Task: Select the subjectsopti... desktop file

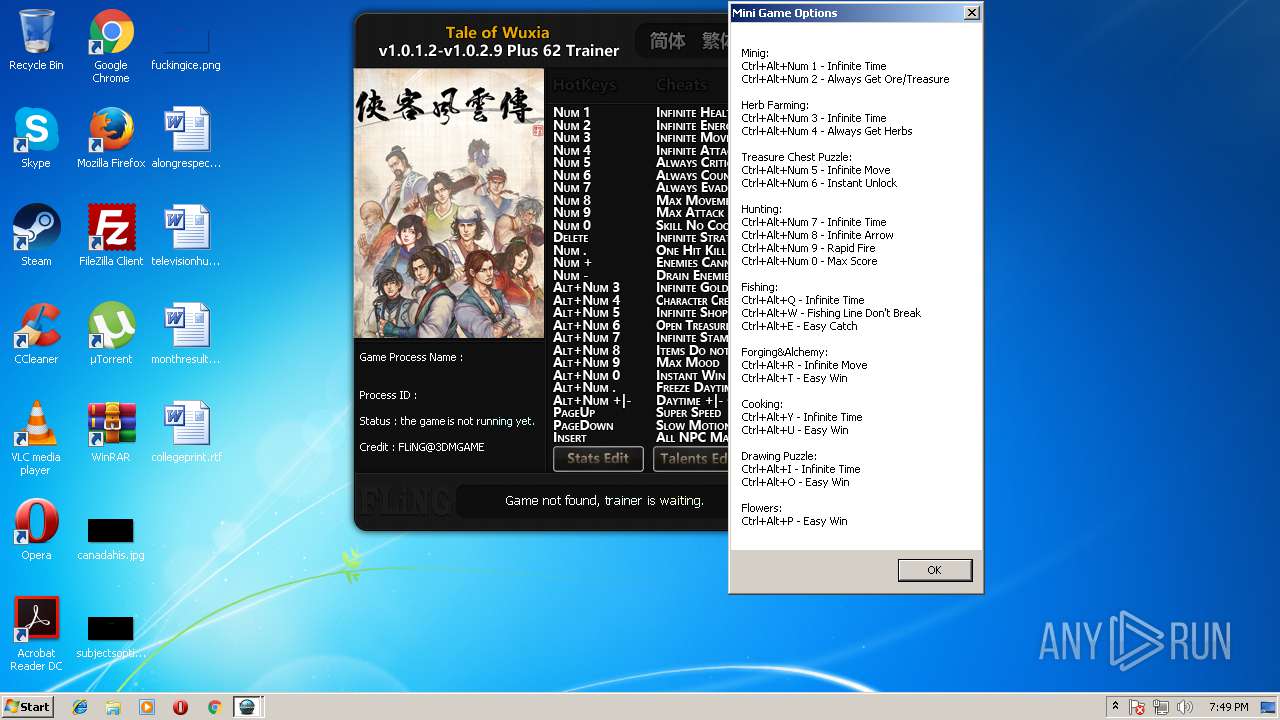Action: 111,636
